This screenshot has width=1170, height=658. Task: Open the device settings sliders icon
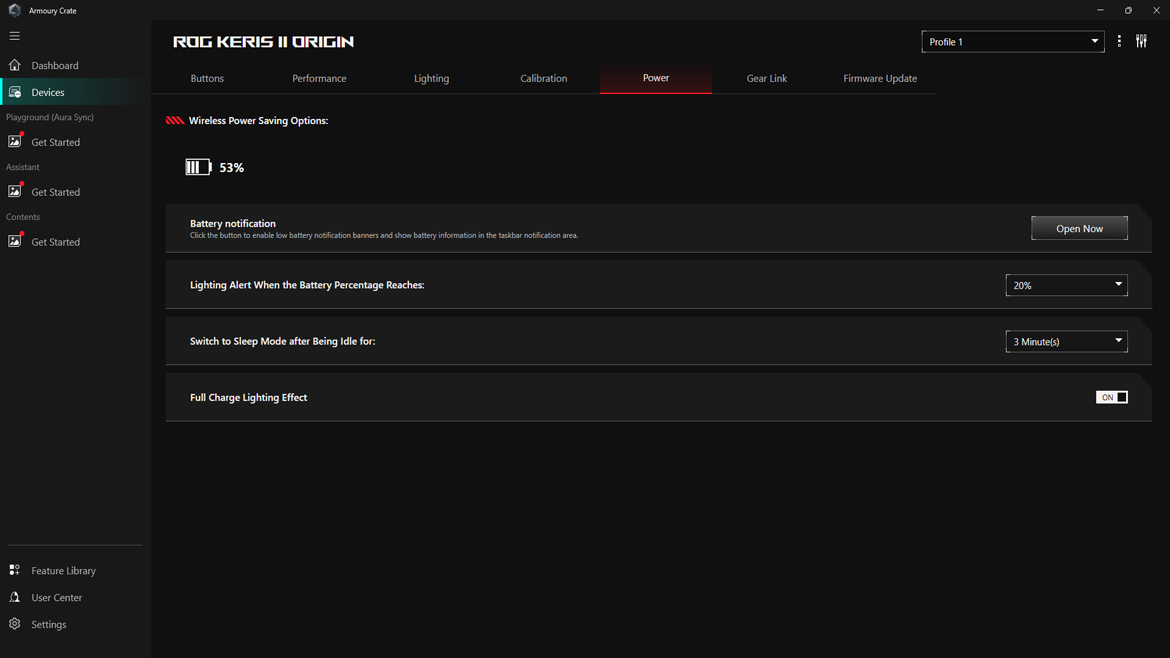(1142, 42)
